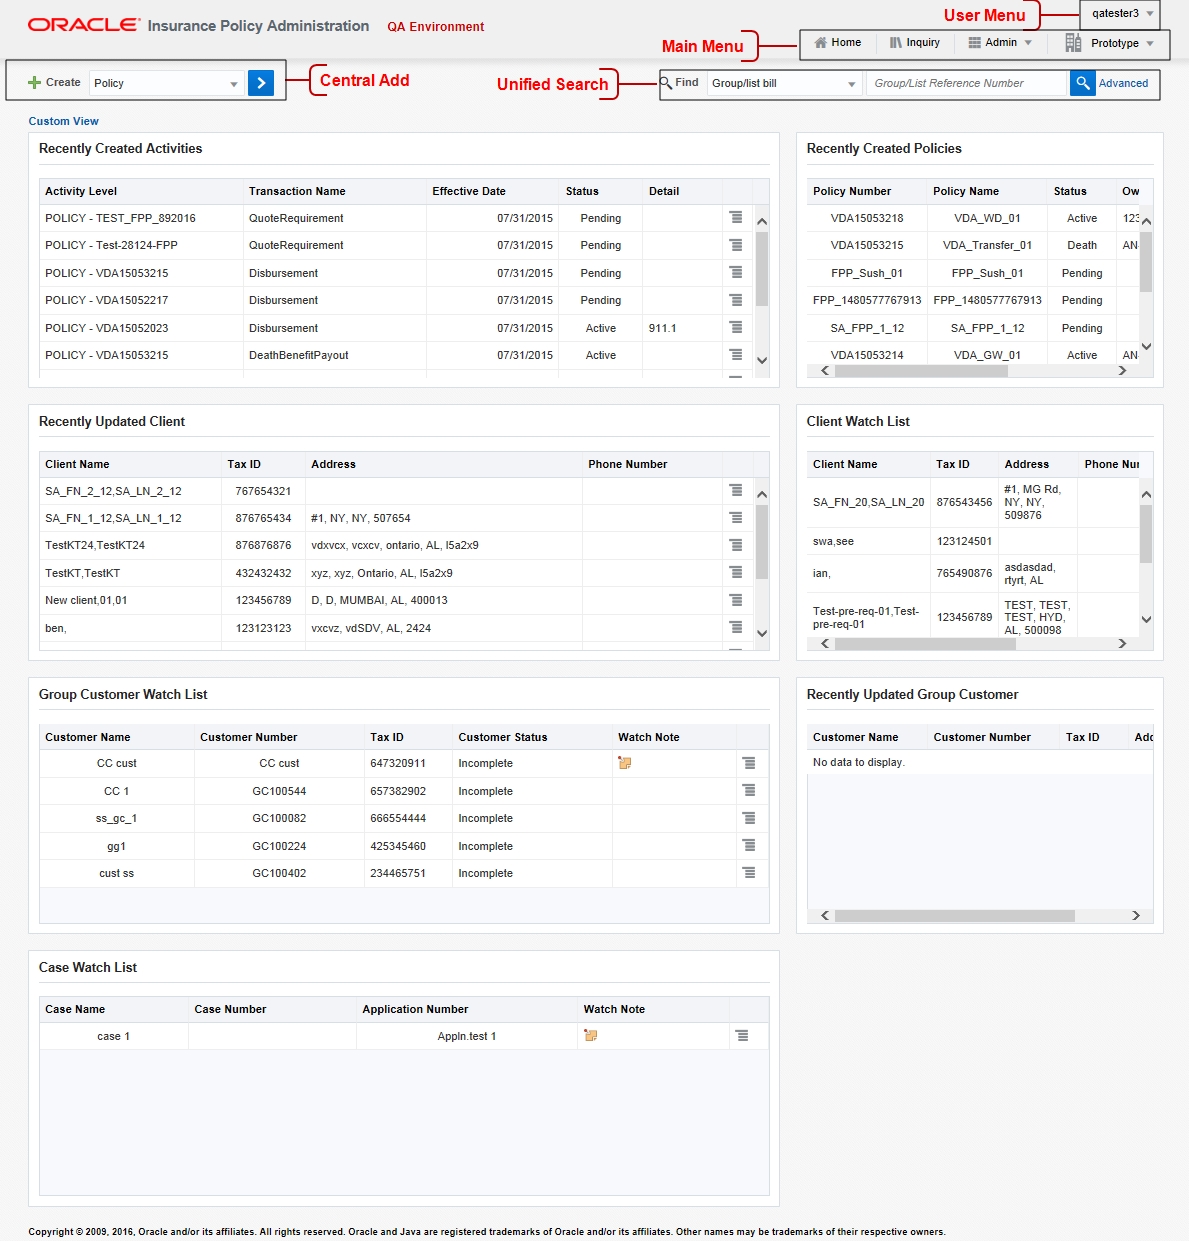The width and height of the screenshot is (1189, 1241).
Task: Select policy name VDA_Transfer_01
Action: (987, 245)
